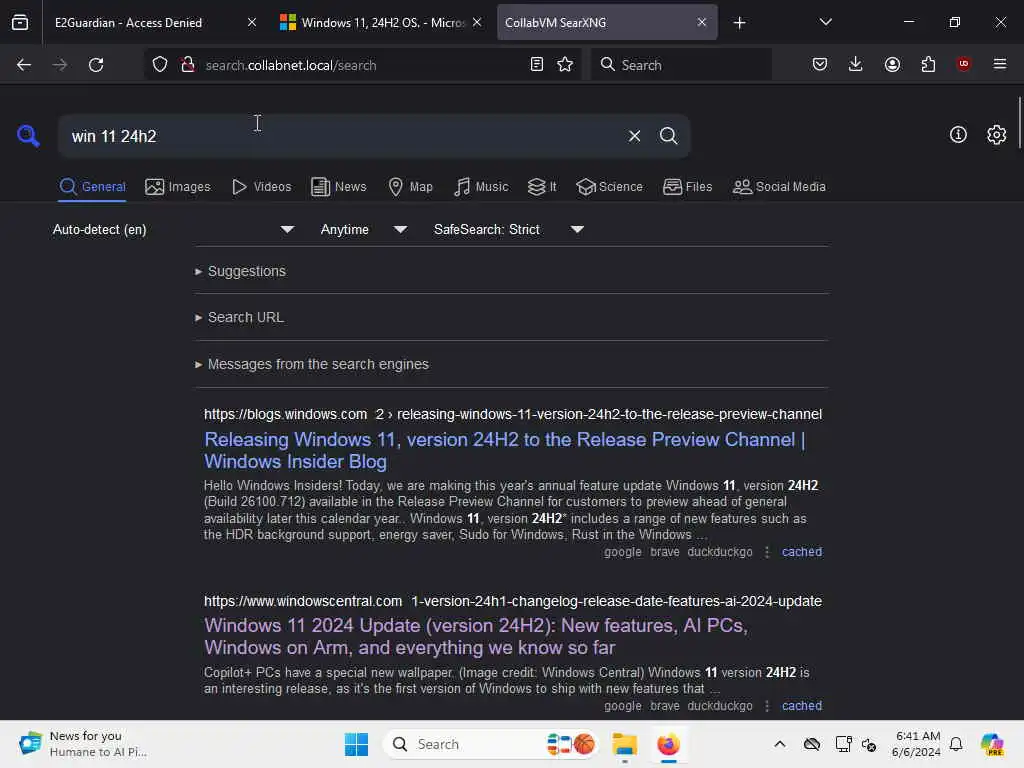
Task: Open www.windowscentral.com URL link
Action: pos(513,601)
